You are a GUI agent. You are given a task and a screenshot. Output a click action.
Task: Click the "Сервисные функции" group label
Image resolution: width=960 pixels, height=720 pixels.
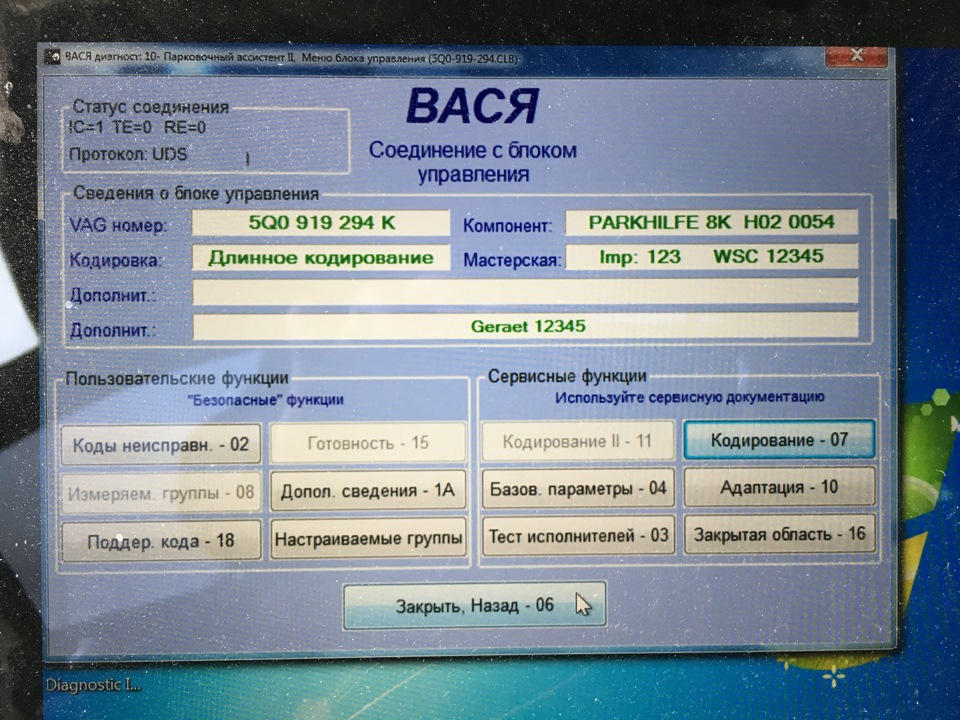(567, 376)
